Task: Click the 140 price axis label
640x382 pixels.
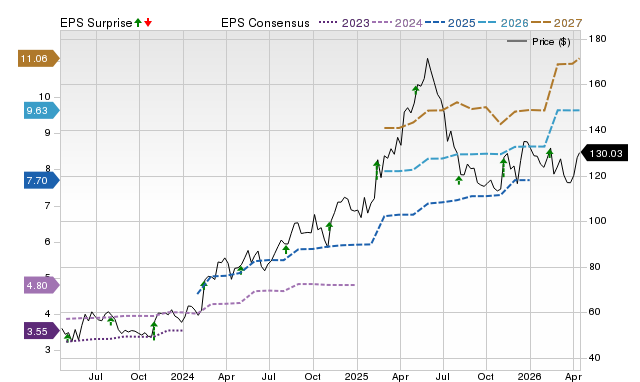Action: pos(597,130)
